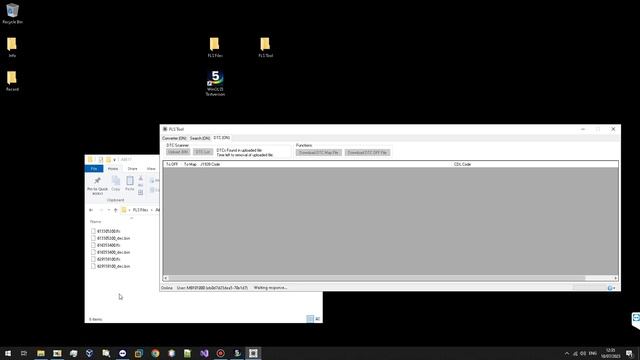This screenshot has height=360, width=640.
Task: Click the taskbar clock and date
Action: coord(611,353)
